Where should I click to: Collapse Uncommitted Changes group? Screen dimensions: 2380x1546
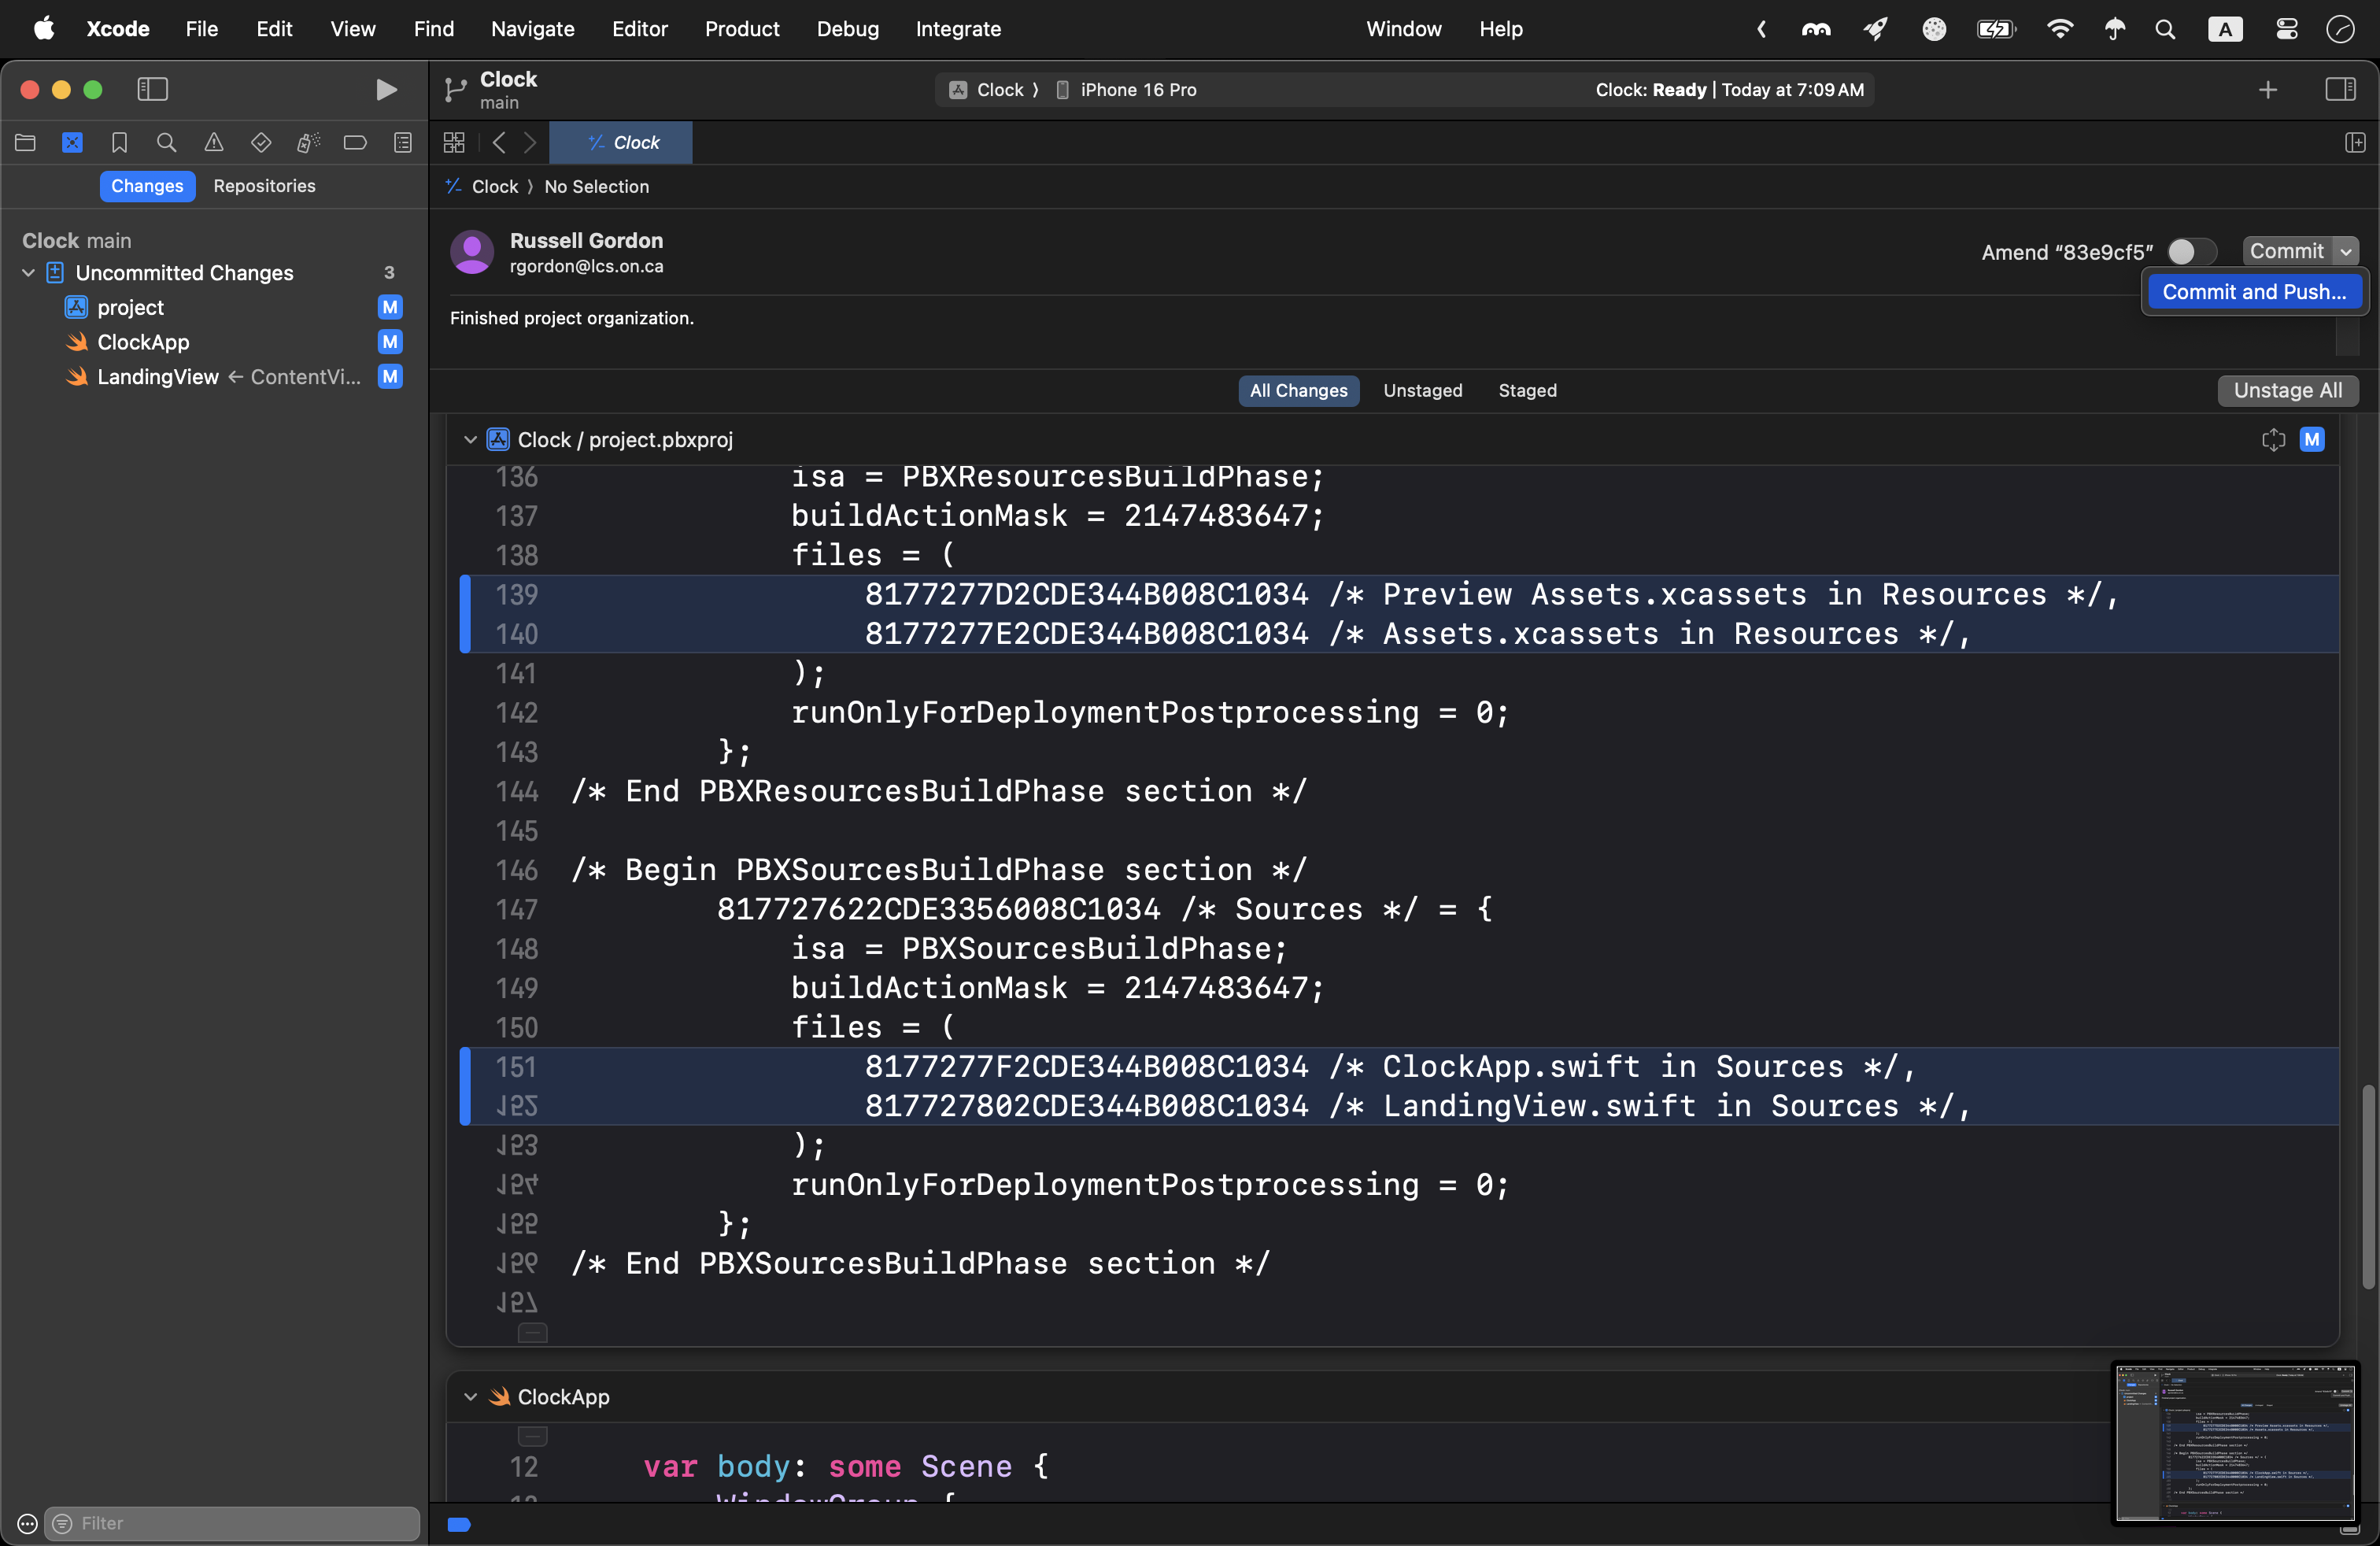(x=28, y=273)
